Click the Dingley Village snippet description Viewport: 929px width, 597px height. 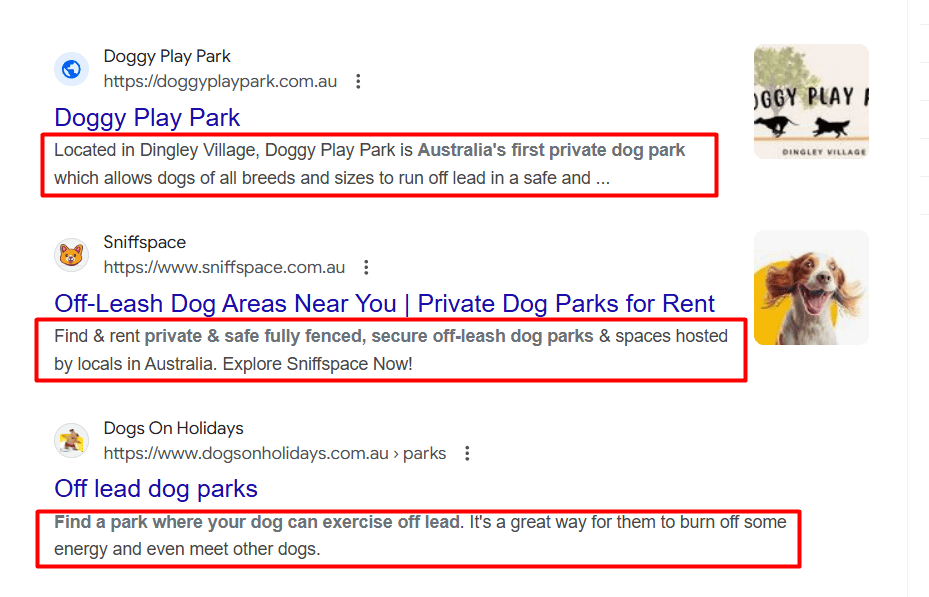point(370,164)
